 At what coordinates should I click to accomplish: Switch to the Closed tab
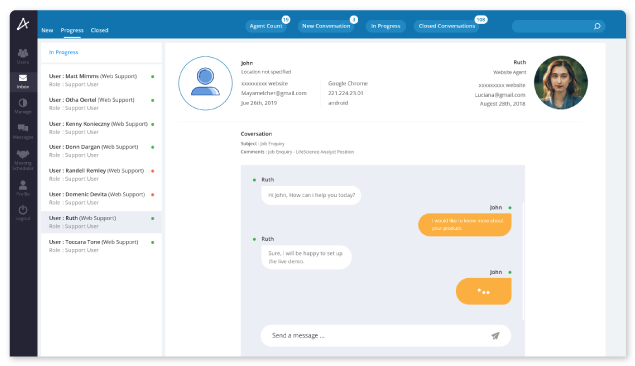click(100, 30)
